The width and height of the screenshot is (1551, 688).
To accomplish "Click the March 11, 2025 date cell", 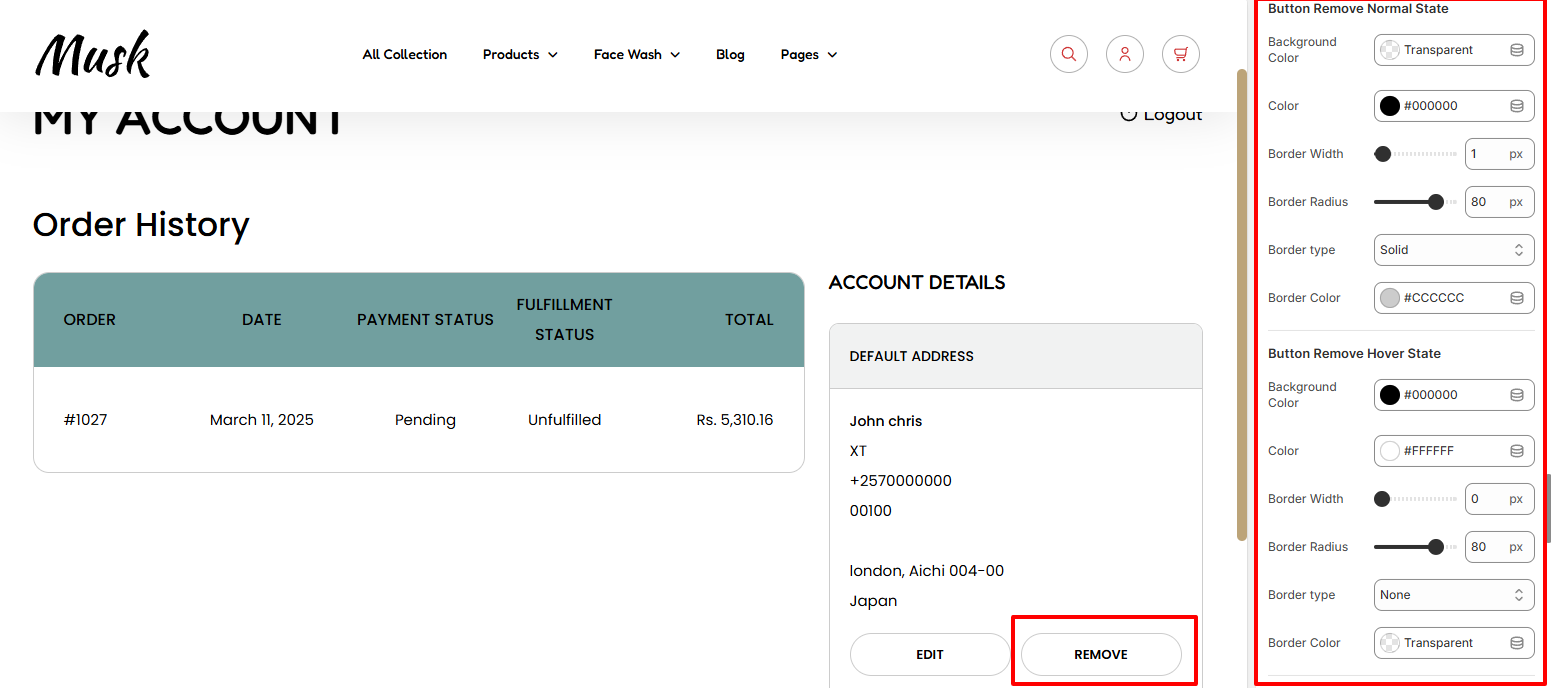I will click(x=262, y=420).
